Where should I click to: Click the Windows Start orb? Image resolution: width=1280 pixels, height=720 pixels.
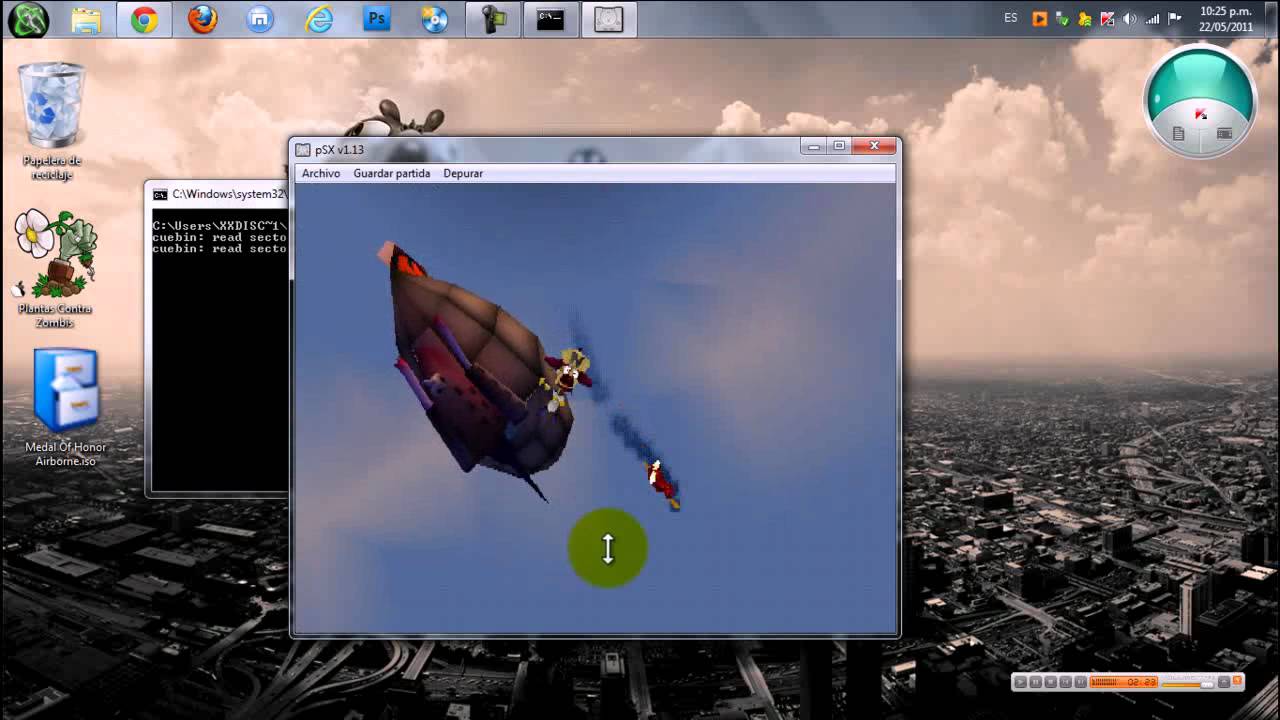coord(28,19)
